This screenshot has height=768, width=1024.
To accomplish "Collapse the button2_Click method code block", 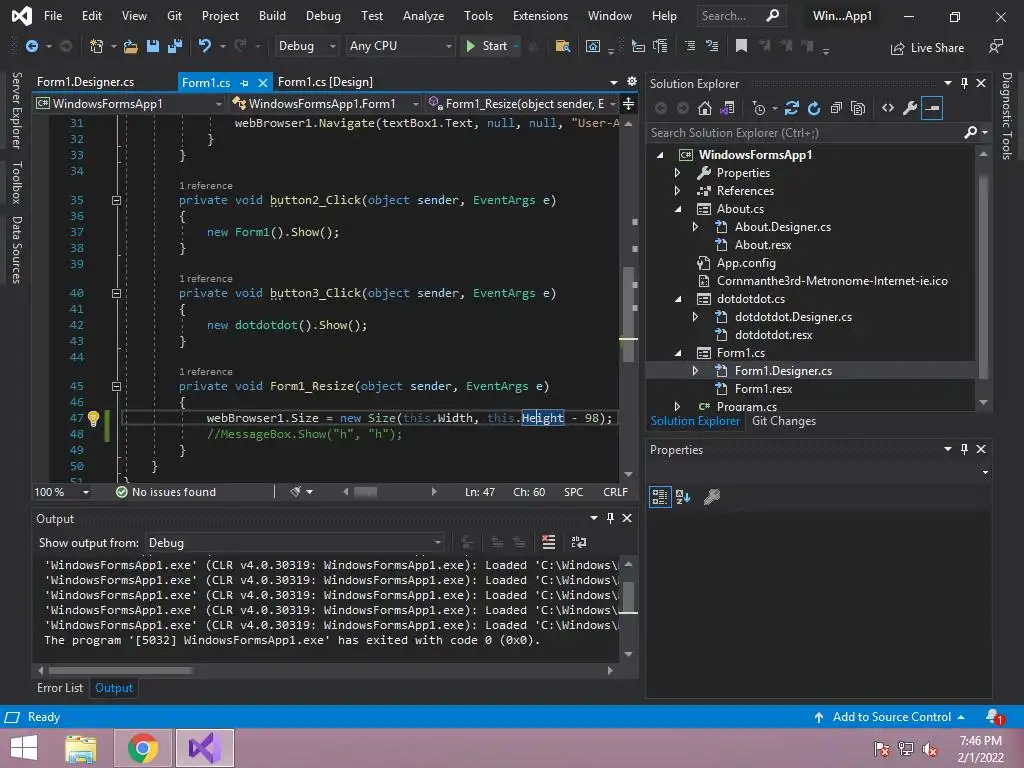I will coord(116,200).
